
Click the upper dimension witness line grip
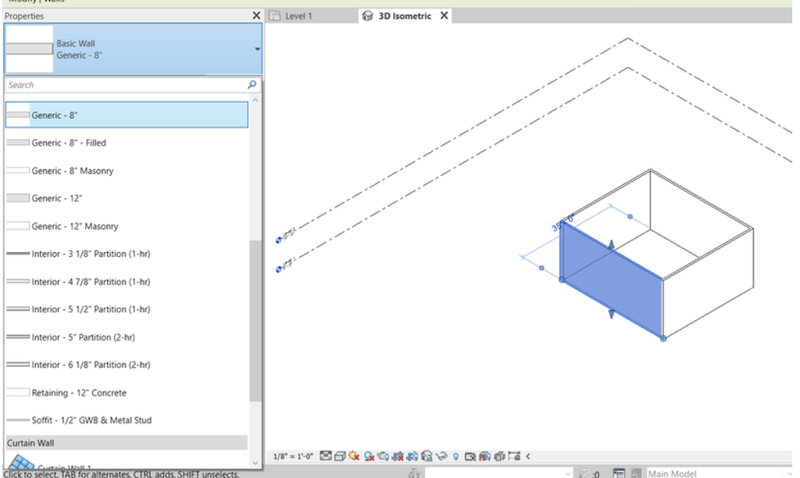coord(630,216)
